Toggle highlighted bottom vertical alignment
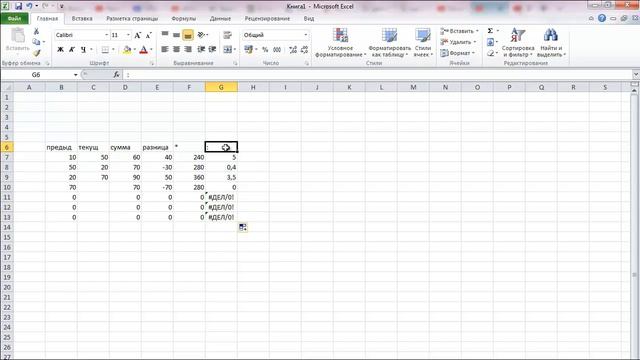 point(188,35)
